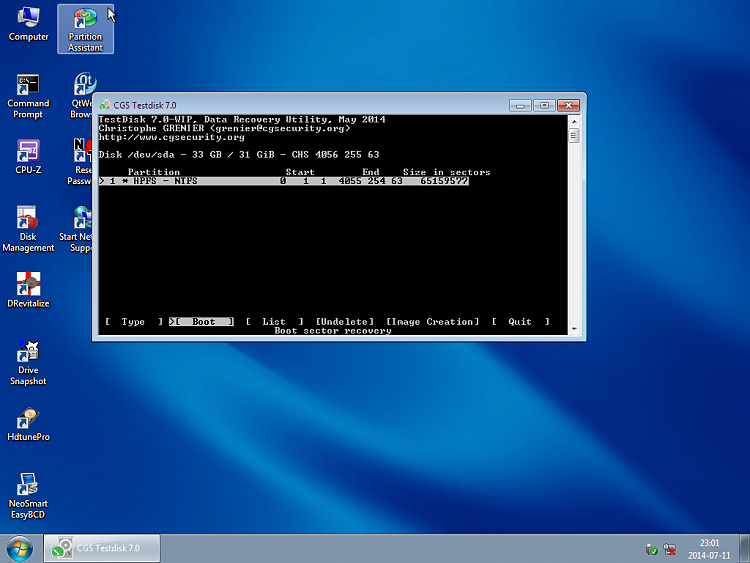
Task: Select the List menu option
Action: (x=274, y=322)
